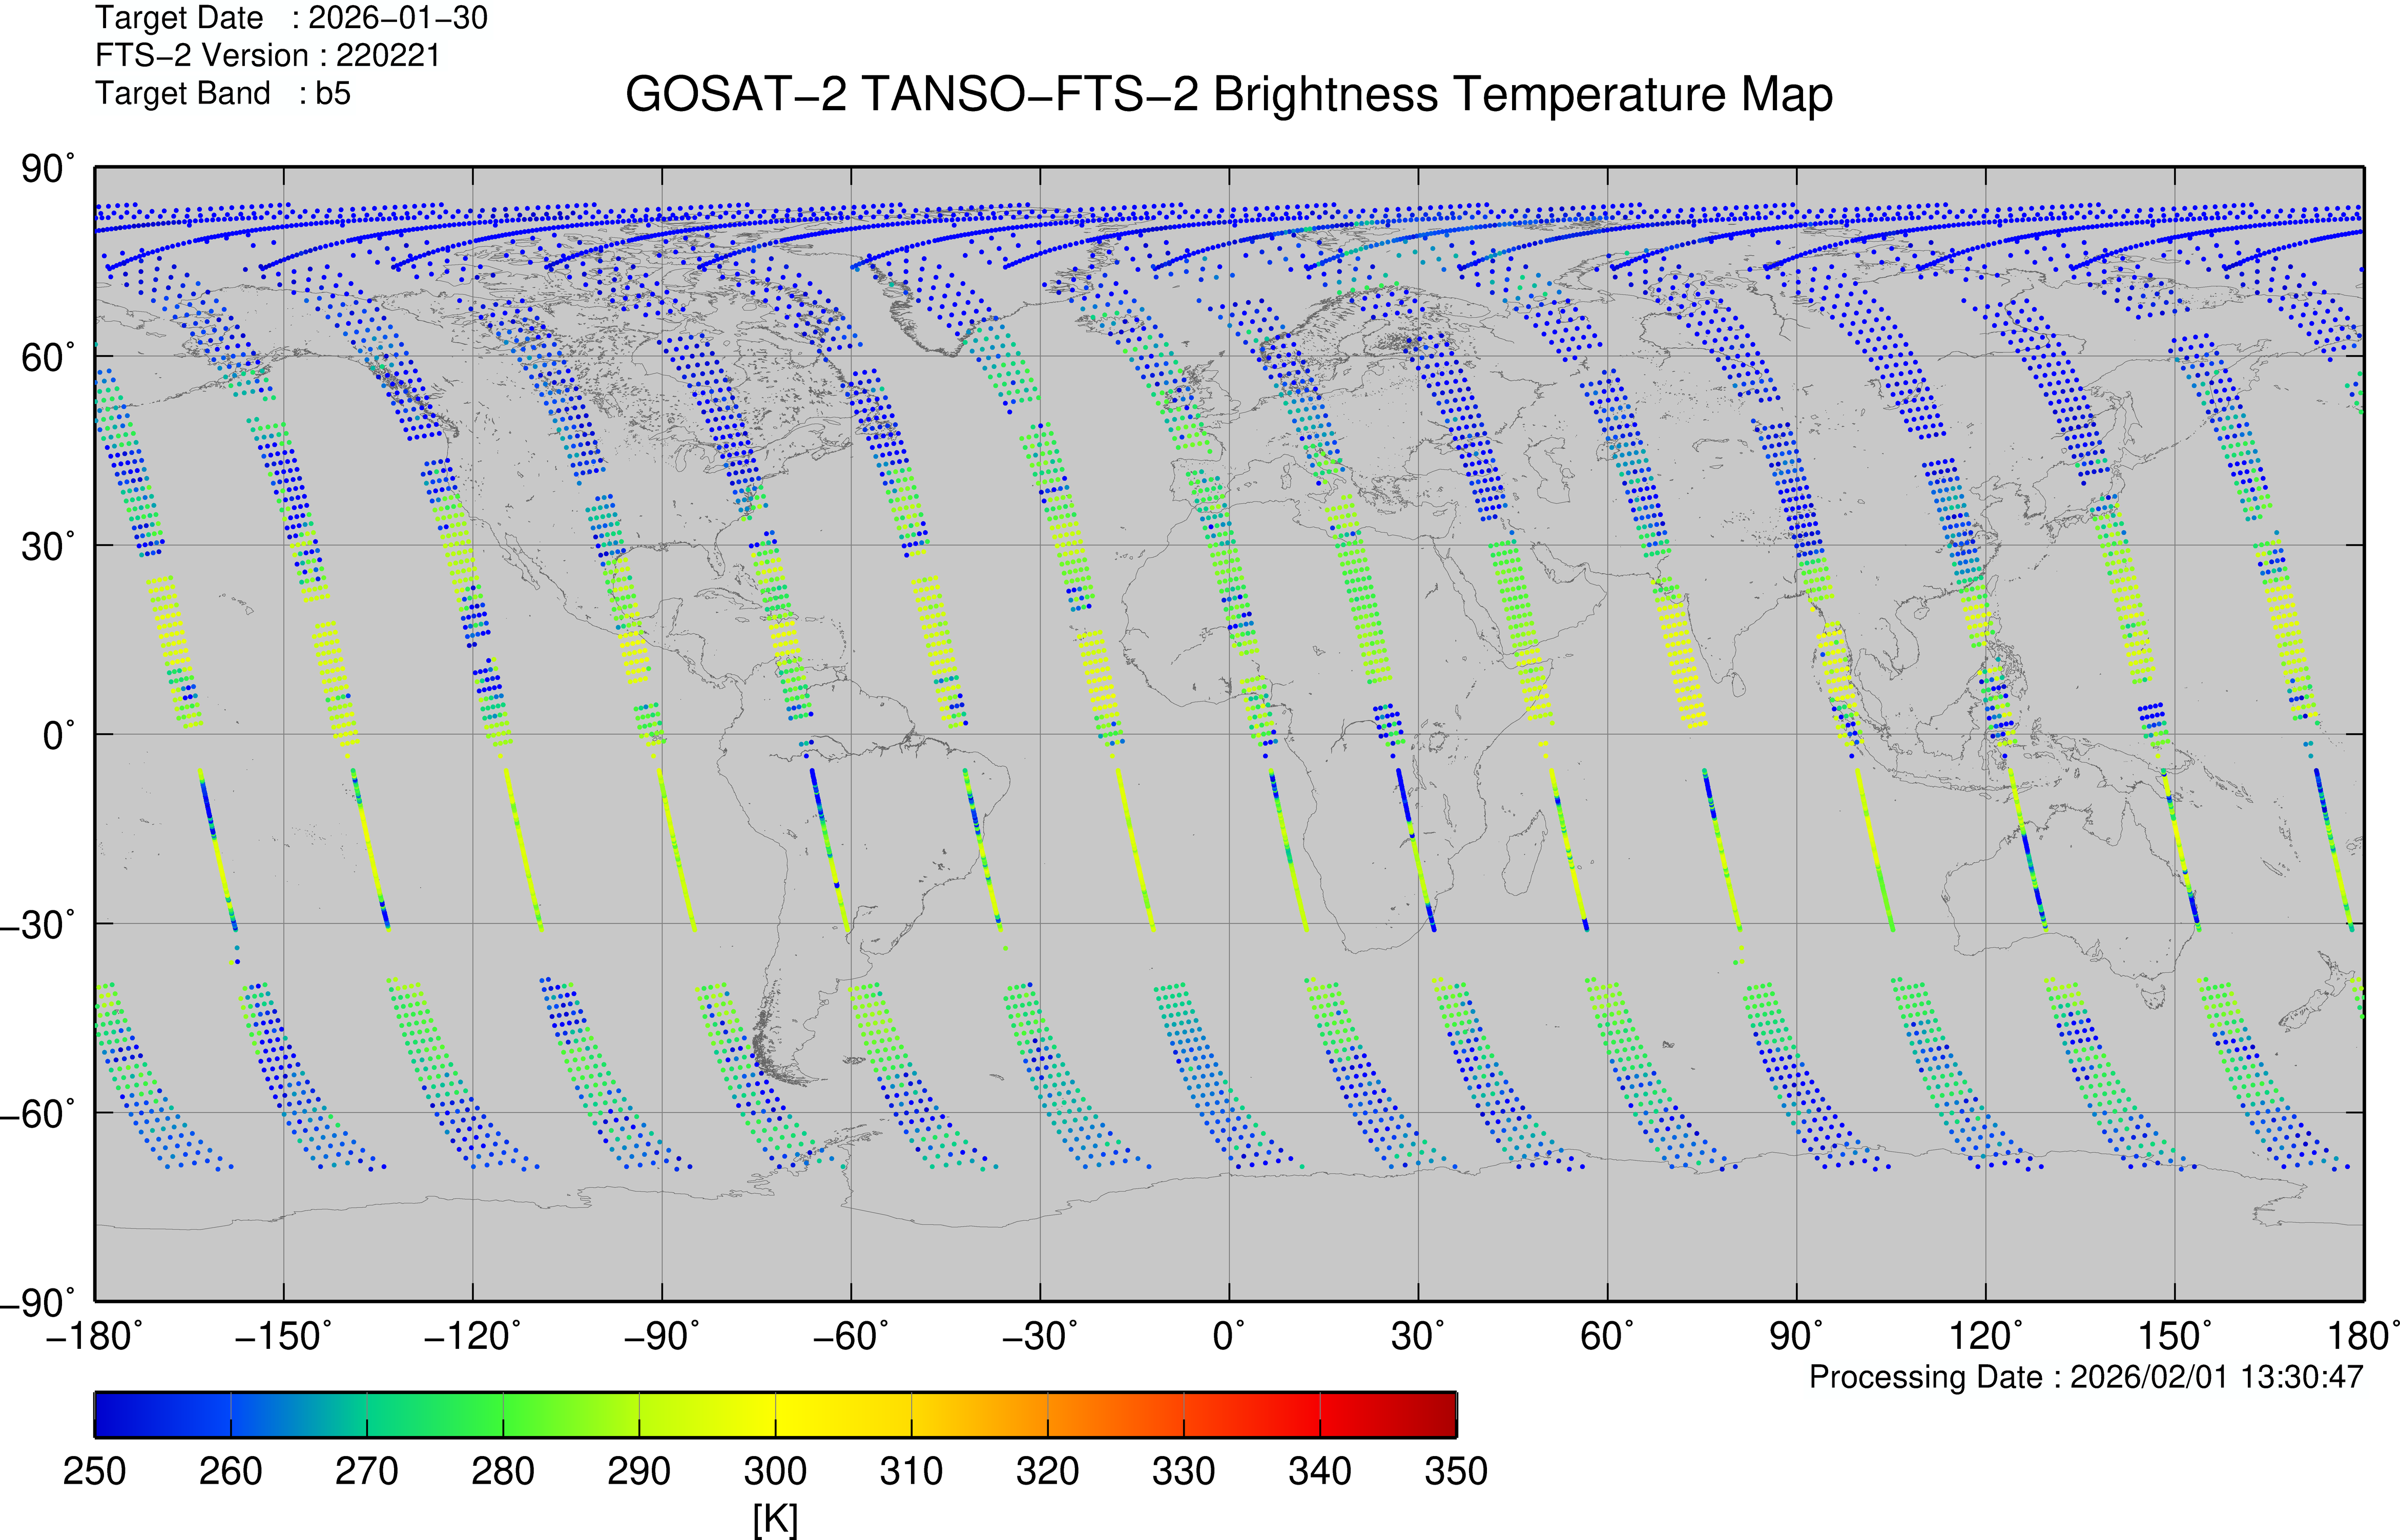2400x1540 pixels.
Task: Click the 180° longitude axis label
Action: 2362,1336
